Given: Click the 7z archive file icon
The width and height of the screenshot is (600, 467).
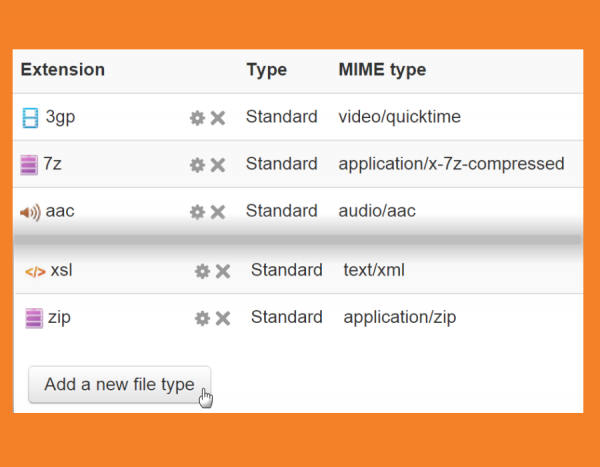Looking at the screenshot, I should pyautogui.click(x=29, y=165).
